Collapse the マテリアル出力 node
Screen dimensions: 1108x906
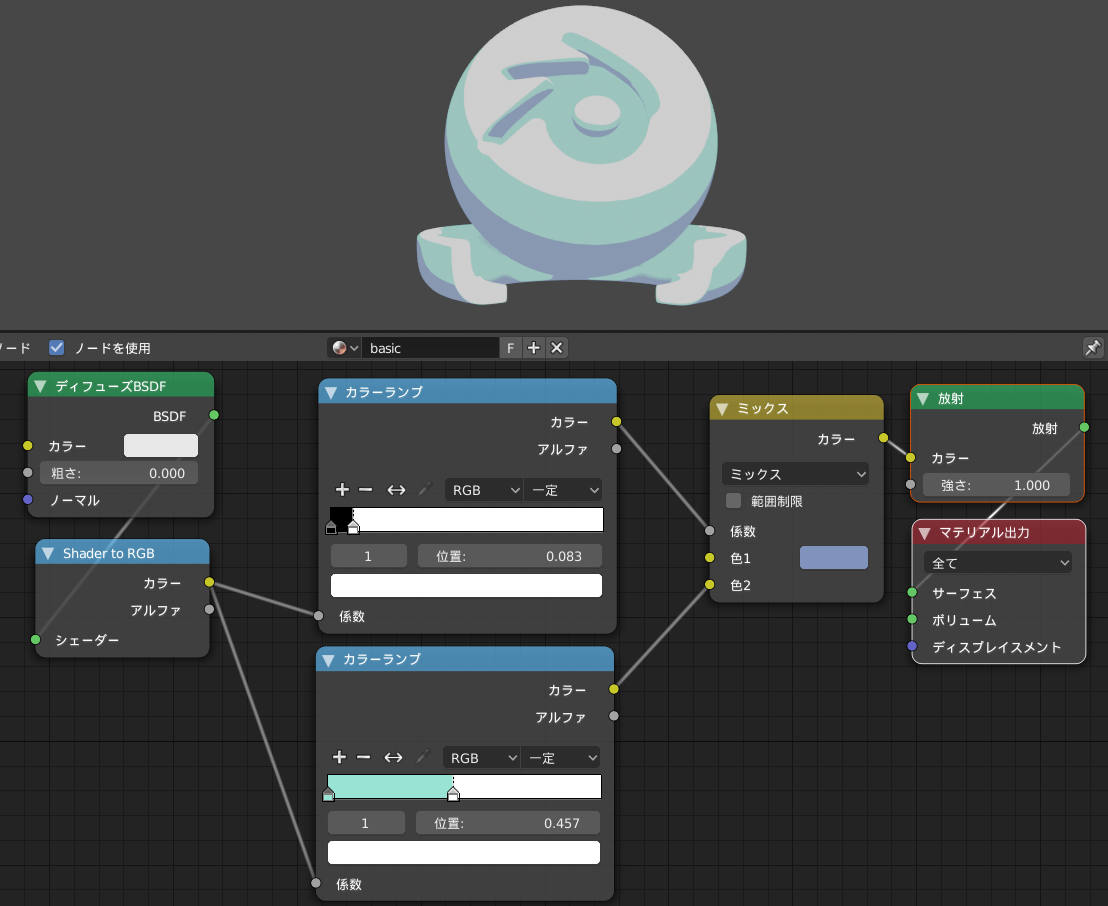click(924, 533)
